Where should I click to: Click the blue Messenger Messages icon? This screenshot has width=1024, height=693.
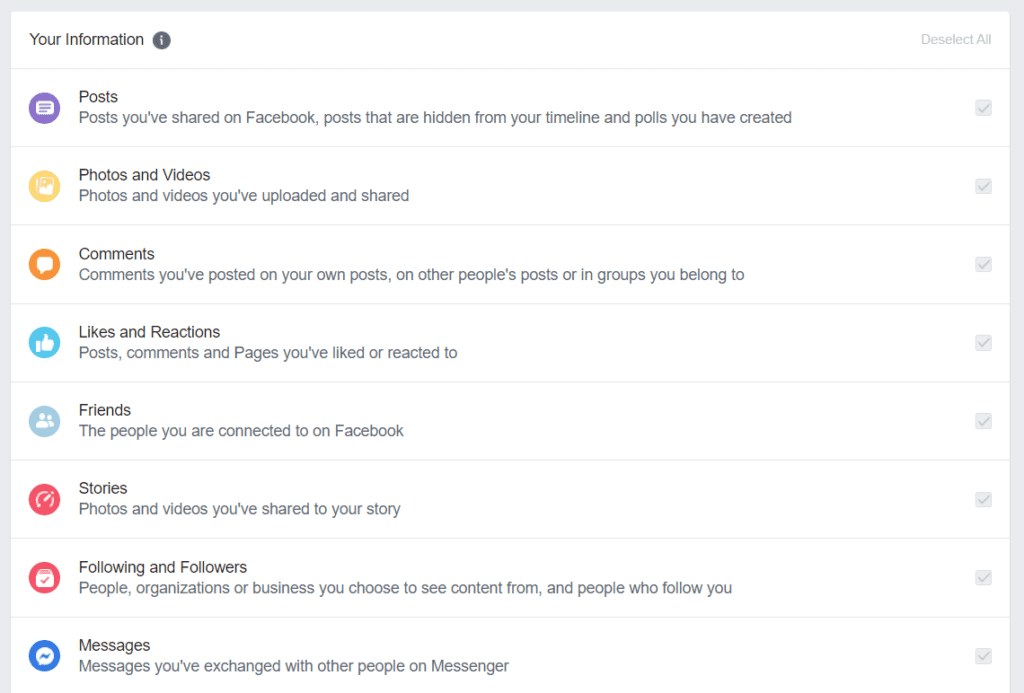pyautogui.click(x=44, y=656)
